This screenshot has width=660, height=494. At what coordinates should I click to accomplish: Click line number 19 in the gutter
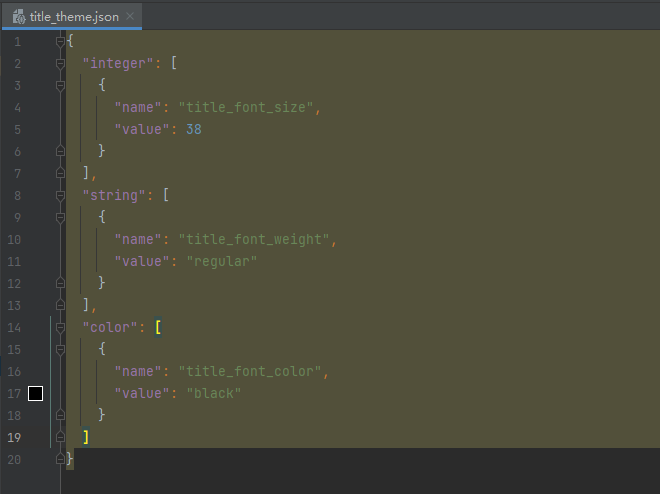(14, 438)
